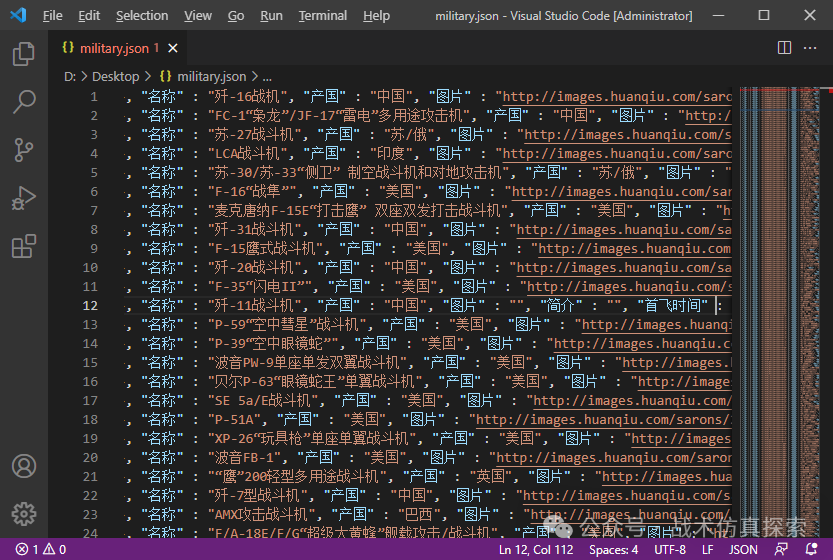Click text "歼-16战斗机" on line 1
The width and height of the screenshot is (833, 560).
click(x=246, y=97)
